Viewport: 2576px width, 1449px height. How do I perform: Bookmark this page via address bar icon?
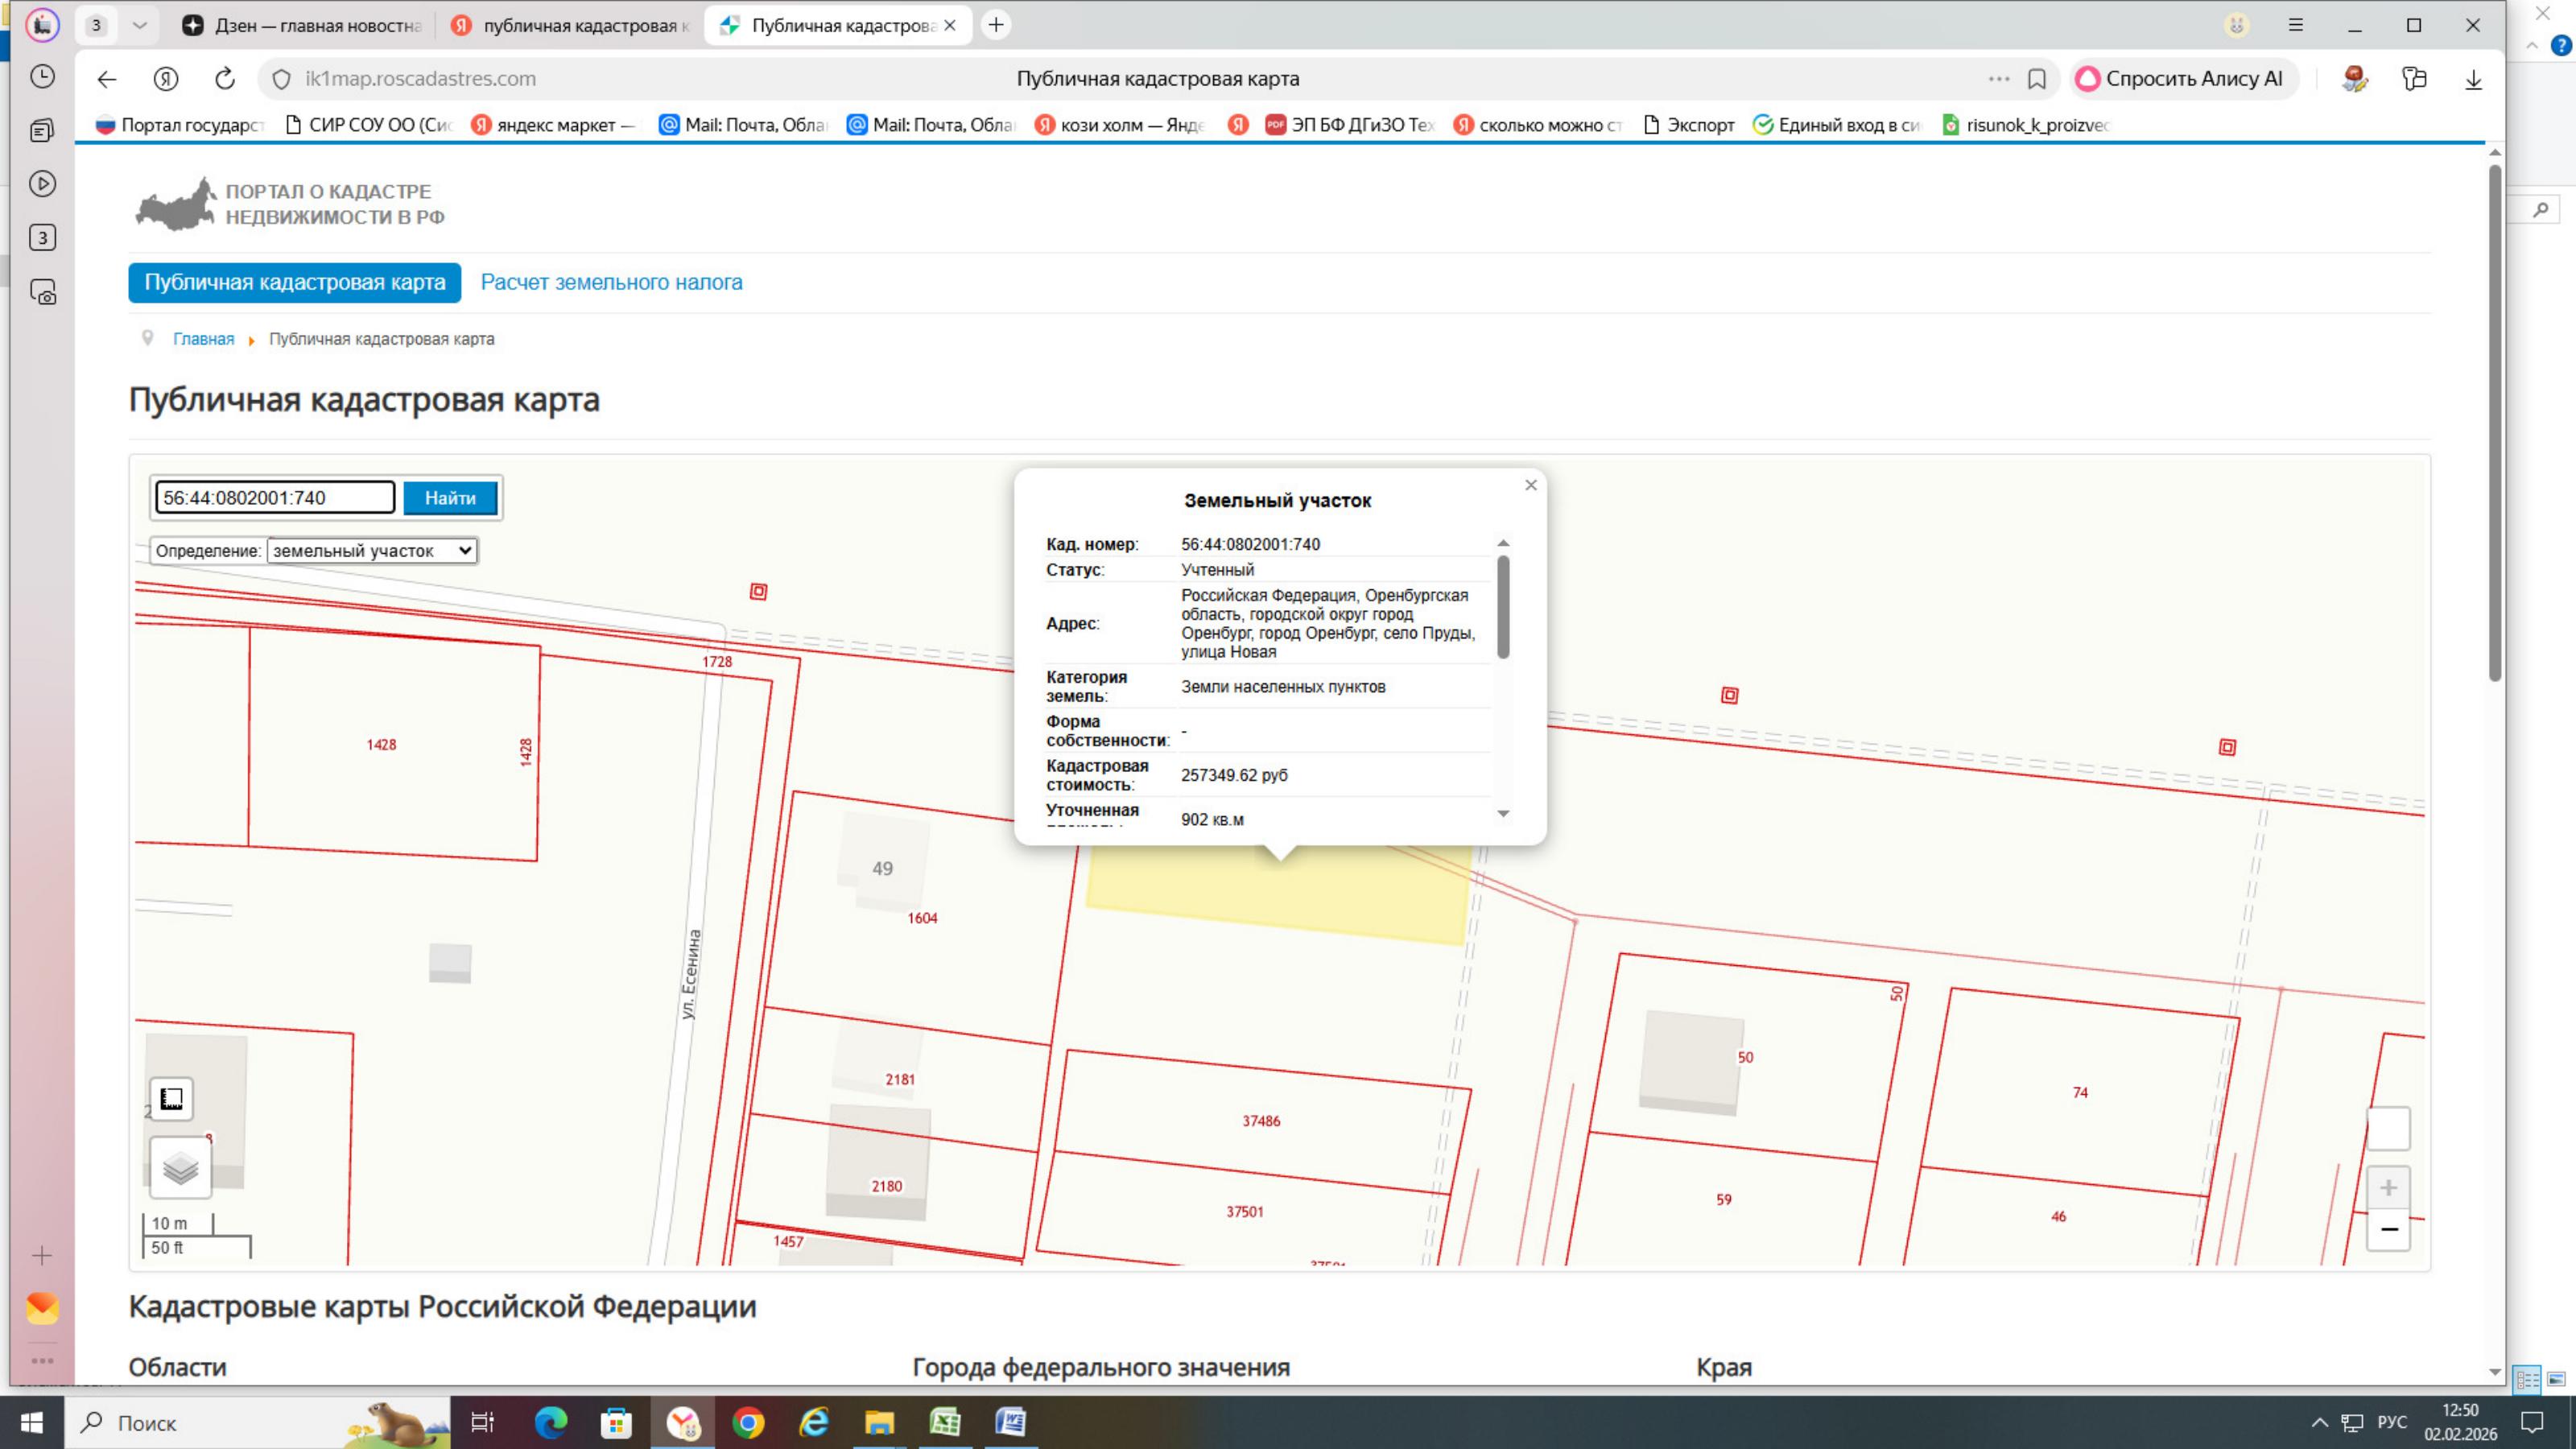click(2037, 79)
